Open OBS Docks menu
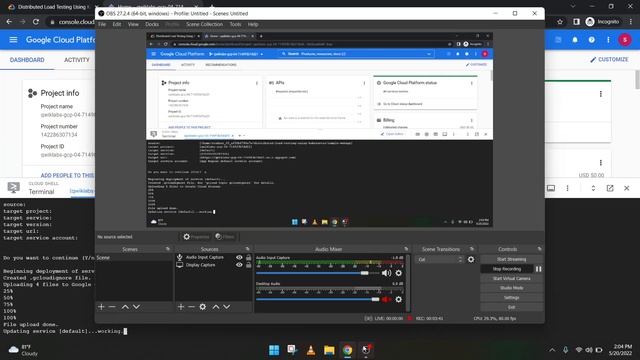640x360 pixels. pyautogui.click(x=152, y=24)
